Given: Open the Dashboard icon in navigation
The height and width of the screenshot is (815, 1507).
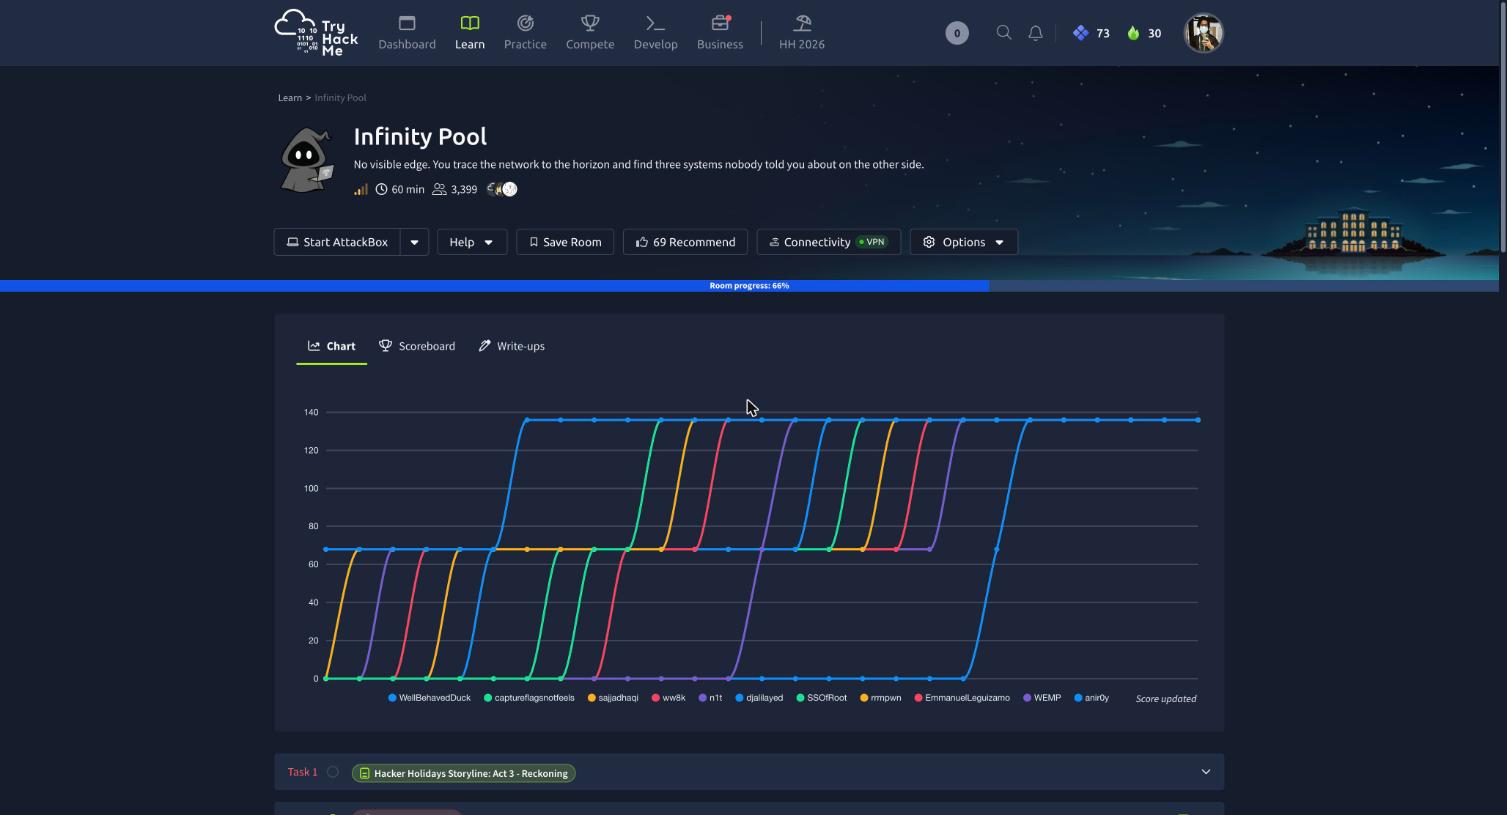Looking at the screenshot, I should point(407,23).
